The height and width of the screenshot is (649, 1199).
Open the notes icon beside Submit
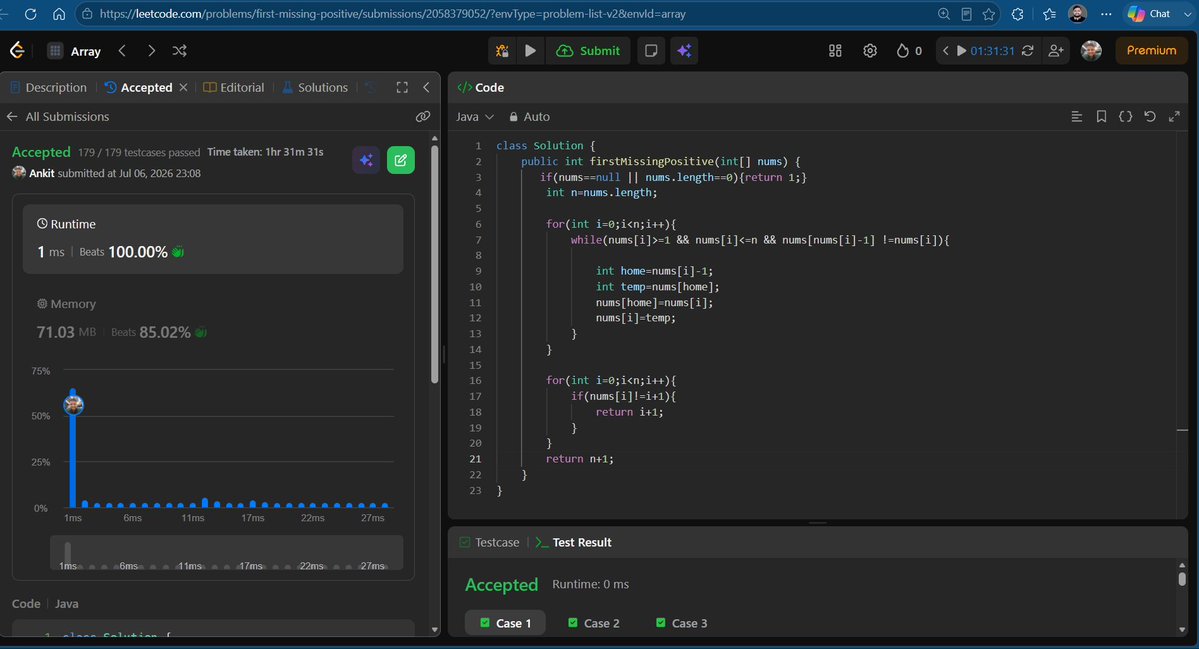point(651,50)
